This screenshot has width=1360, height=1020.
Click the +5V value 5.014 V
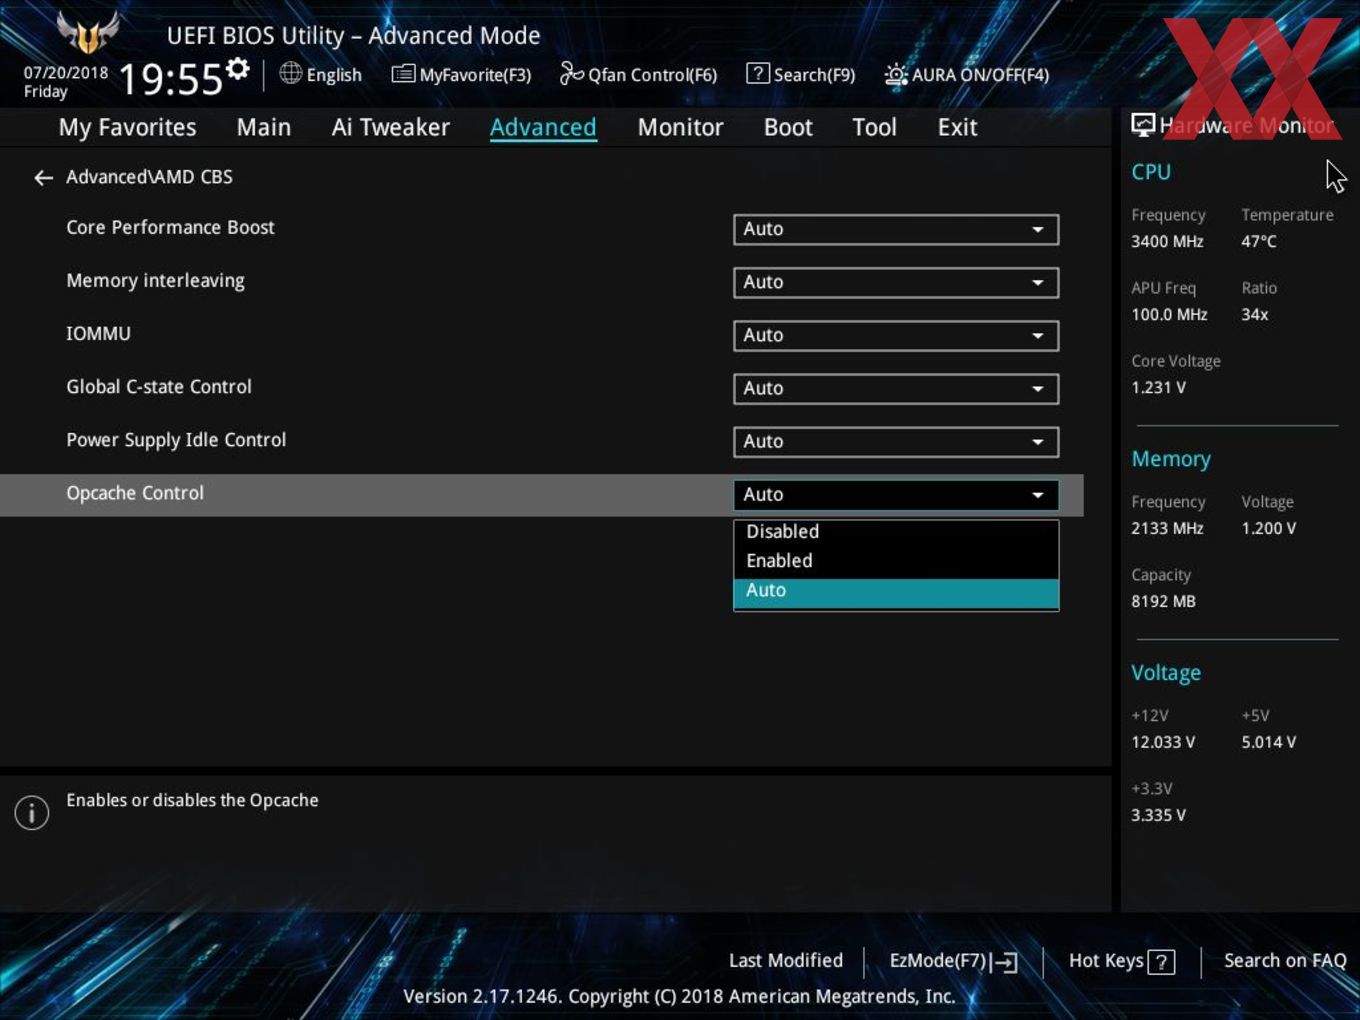[1269, 742]
